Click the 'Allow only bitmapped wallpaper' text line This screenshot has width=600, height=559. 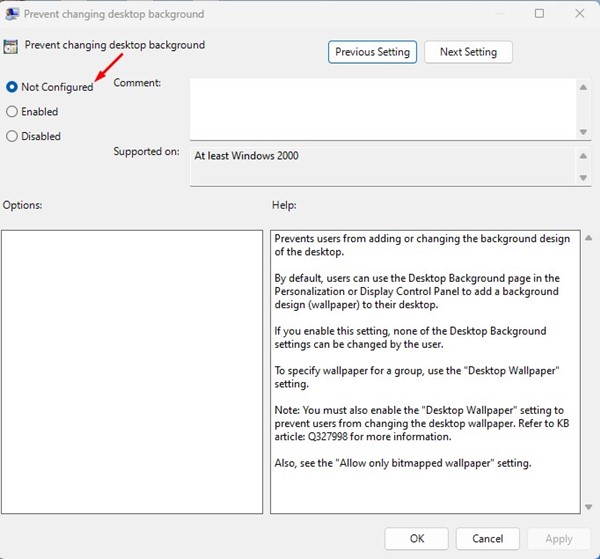pos(403,463)
